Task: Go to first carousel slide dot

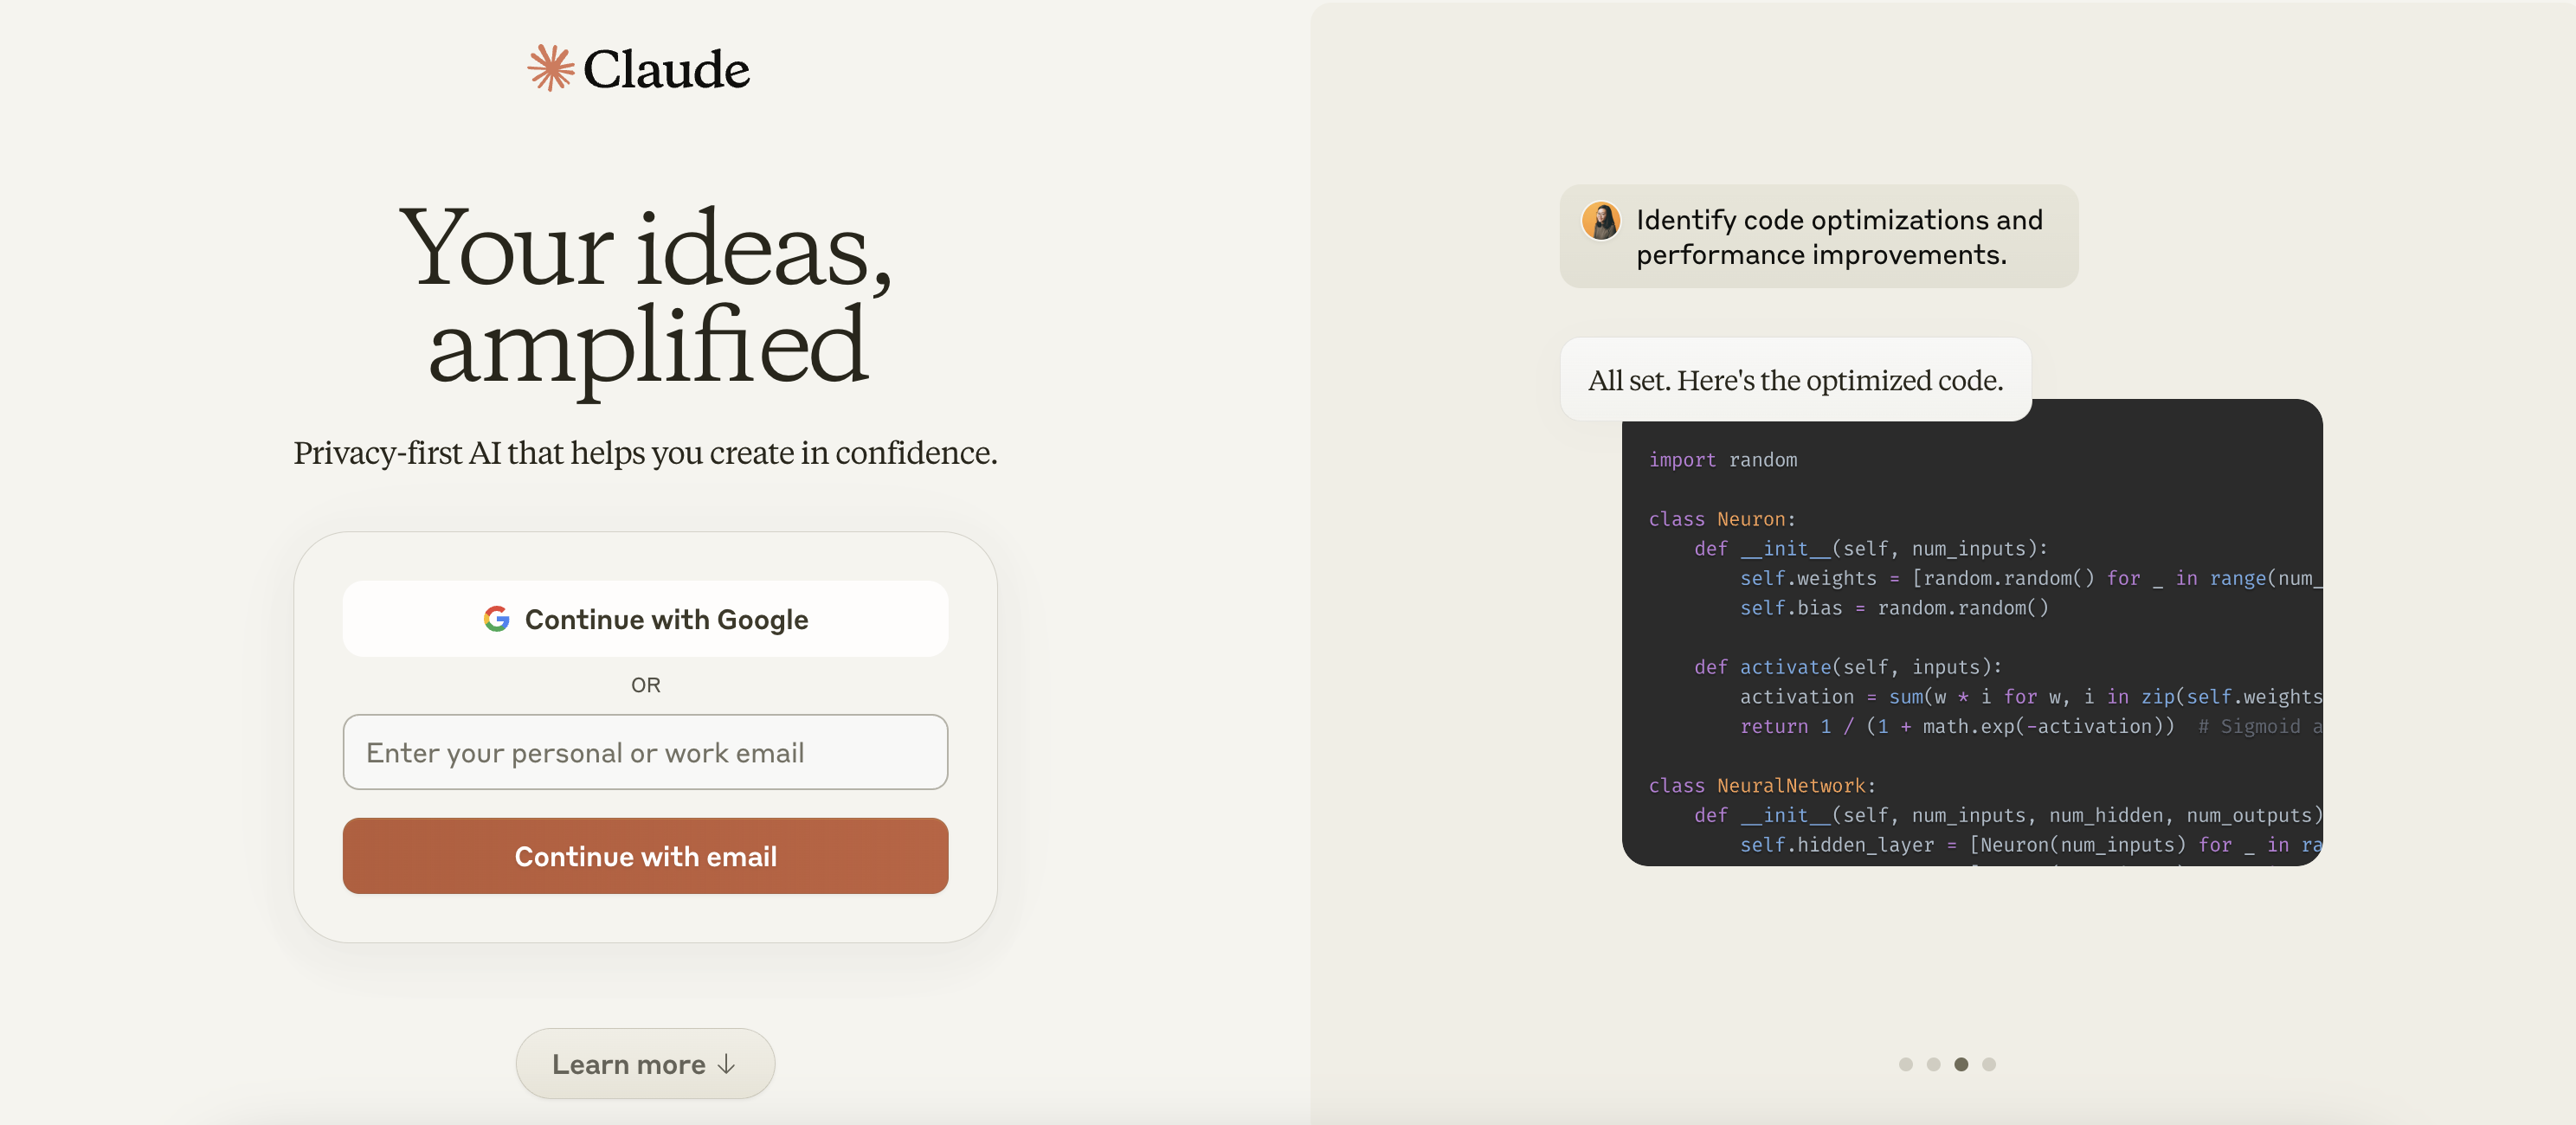Action: [1906, 1064]
